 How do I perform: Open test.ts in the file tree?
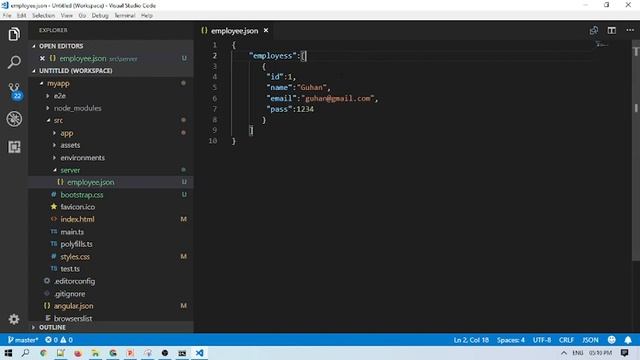click(x=70, y=269)
